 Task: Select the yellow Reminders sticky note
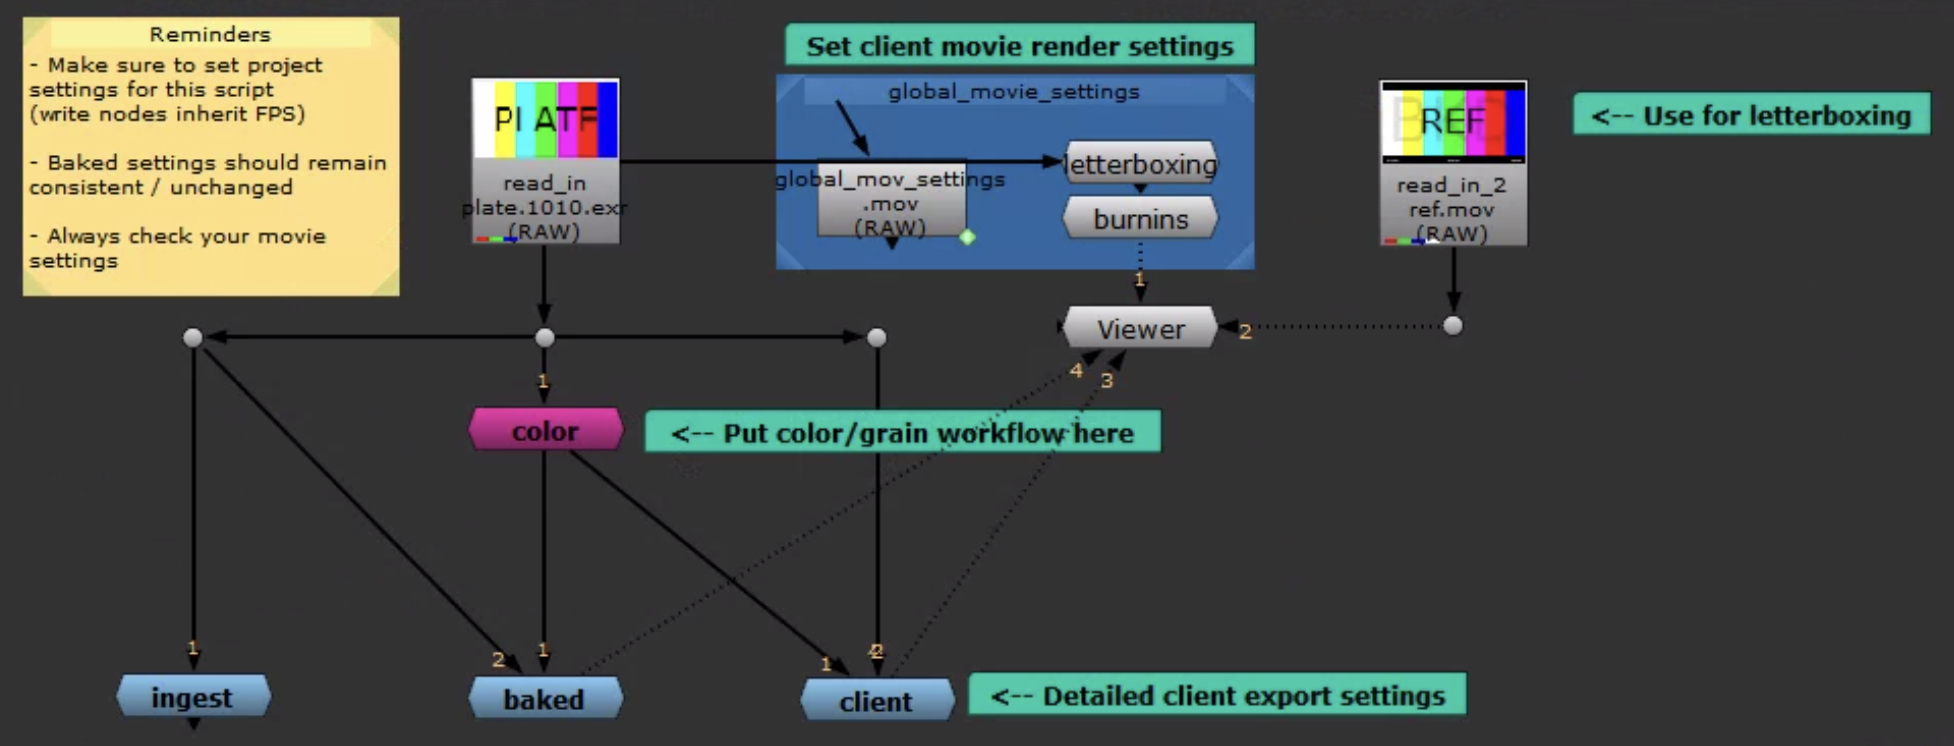tap(210, 156)
